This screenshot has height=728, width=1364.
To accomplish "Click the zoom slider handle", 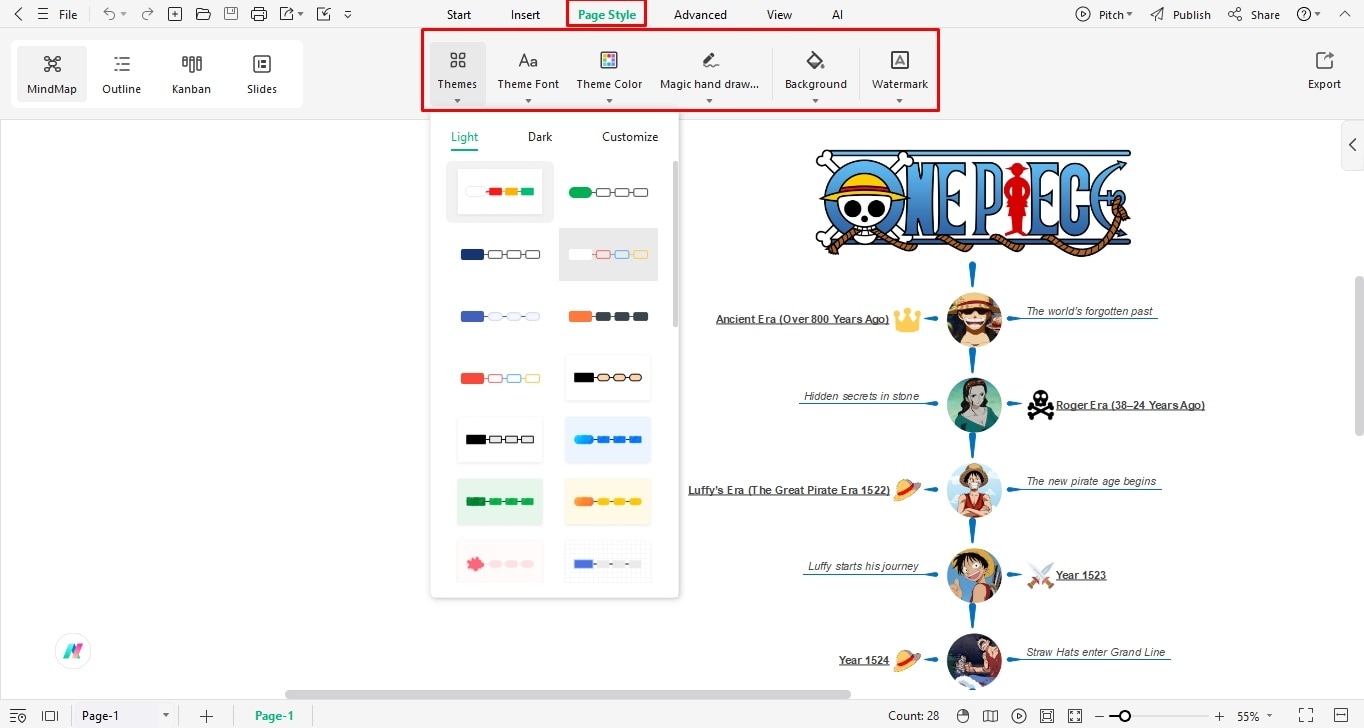I will (1125, 716).
